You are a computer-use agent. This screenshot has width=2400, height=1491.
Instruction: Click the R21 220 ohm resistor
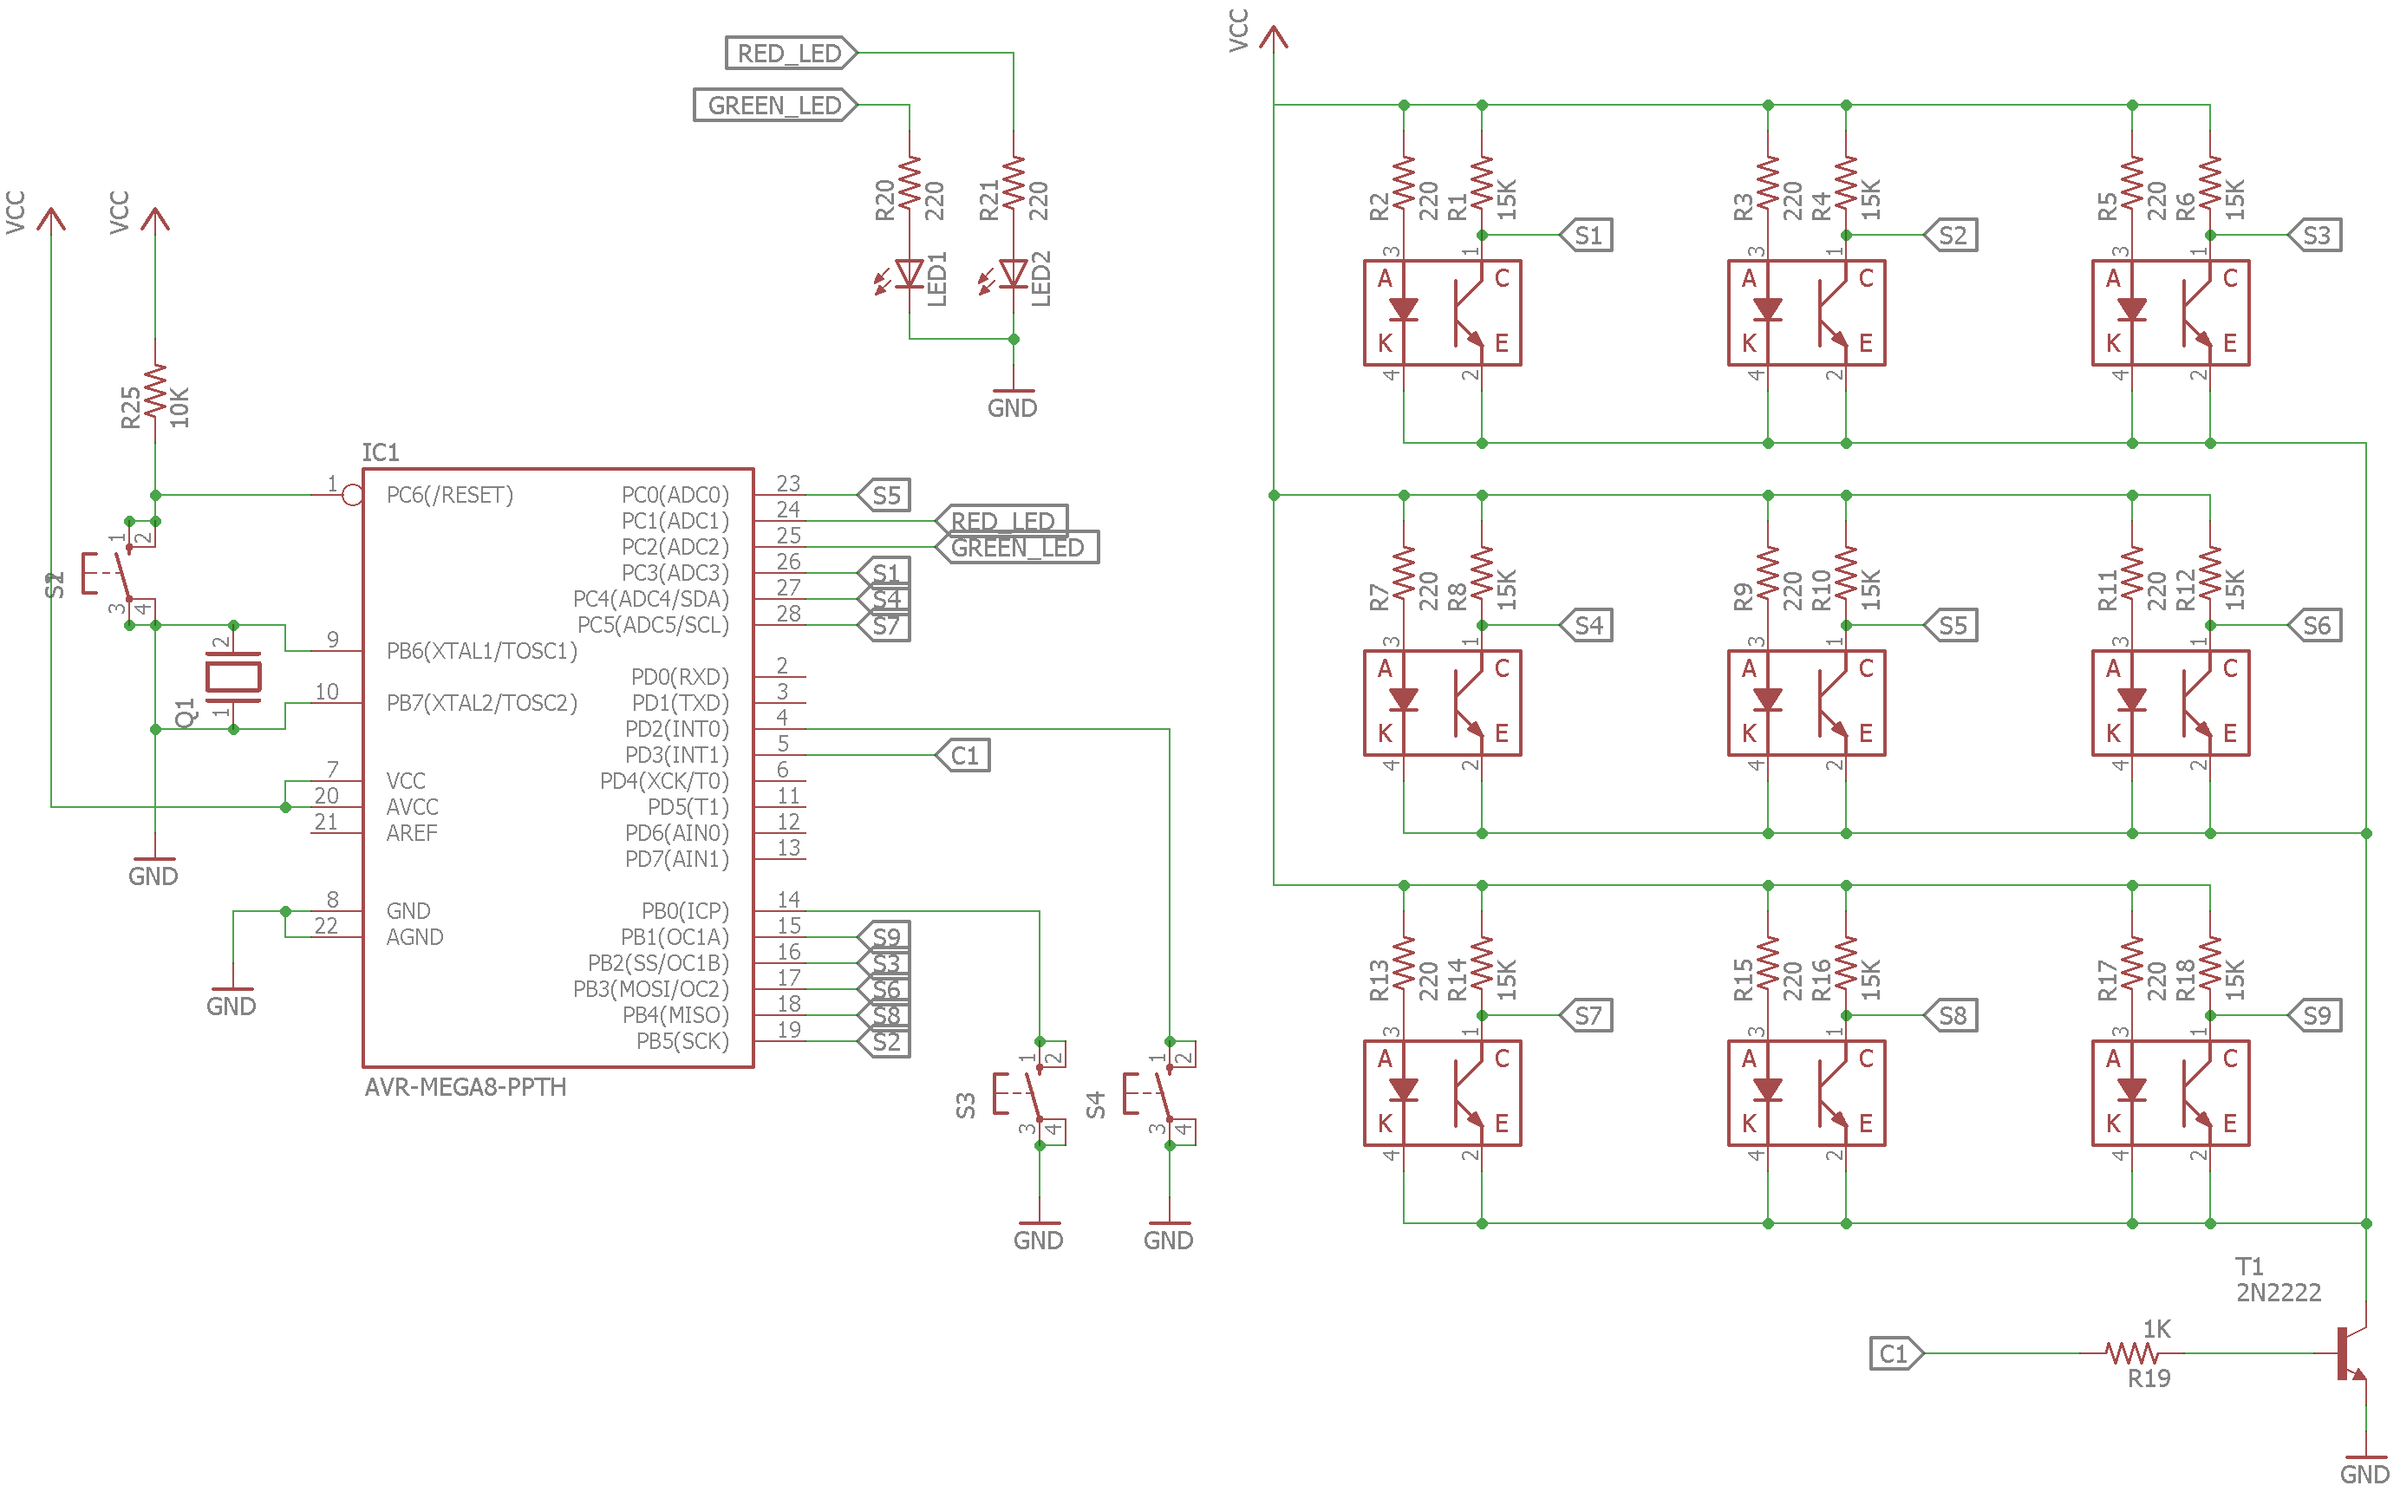point(1013,183)
